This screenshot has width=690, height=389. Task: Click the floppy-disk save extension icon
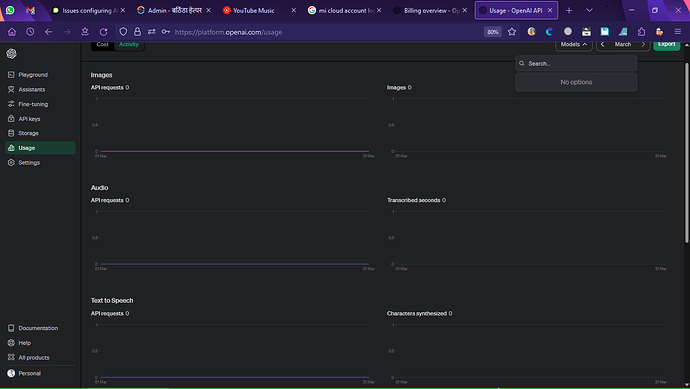point(605,32)
